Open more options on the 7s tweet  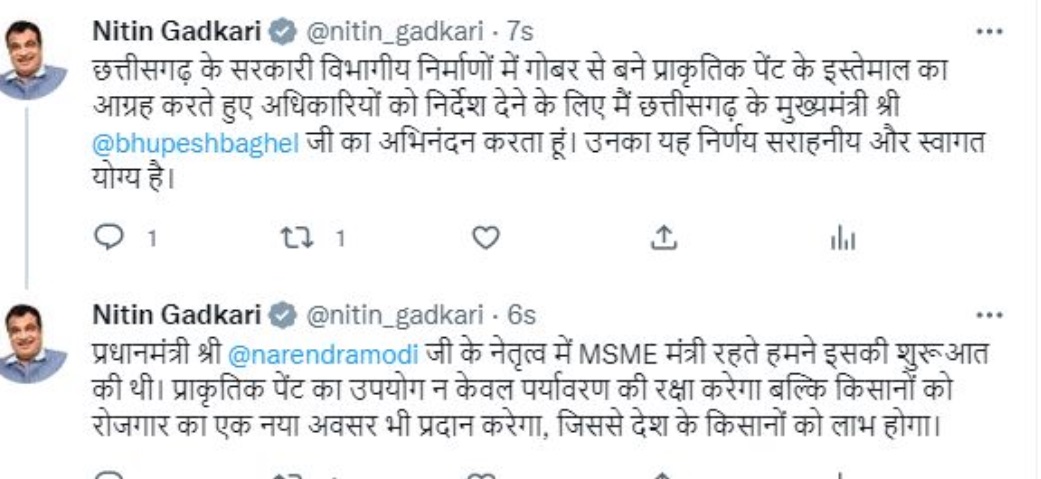989,32
